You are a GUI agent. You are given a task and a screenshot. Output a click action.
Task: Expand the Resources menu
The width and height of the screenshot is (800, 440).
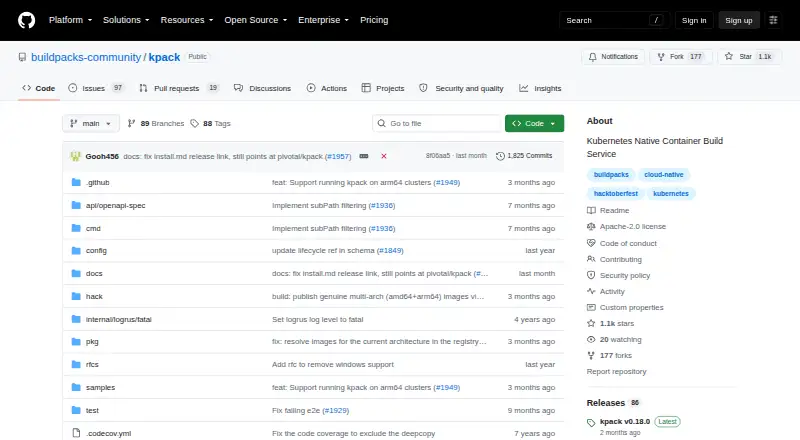187,20
